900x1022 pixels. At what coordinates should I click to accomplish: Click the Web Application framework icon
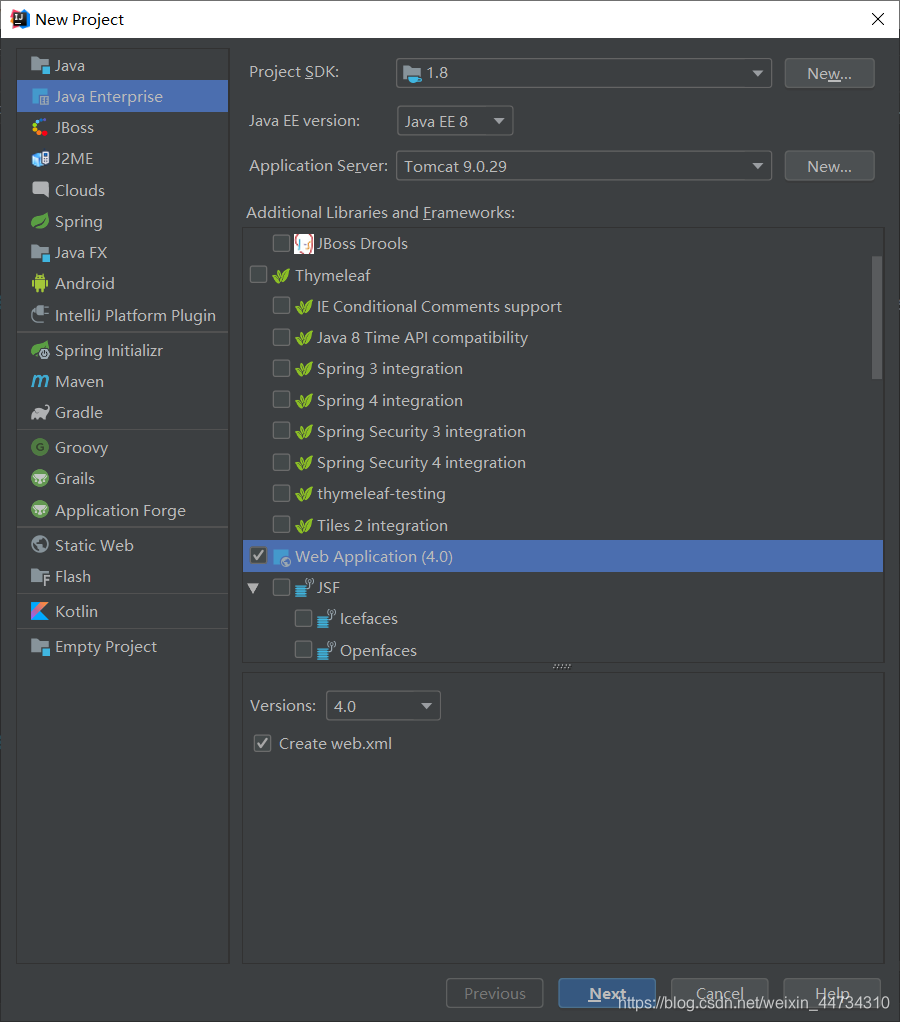pyautogui.click(x=282, y=557)
